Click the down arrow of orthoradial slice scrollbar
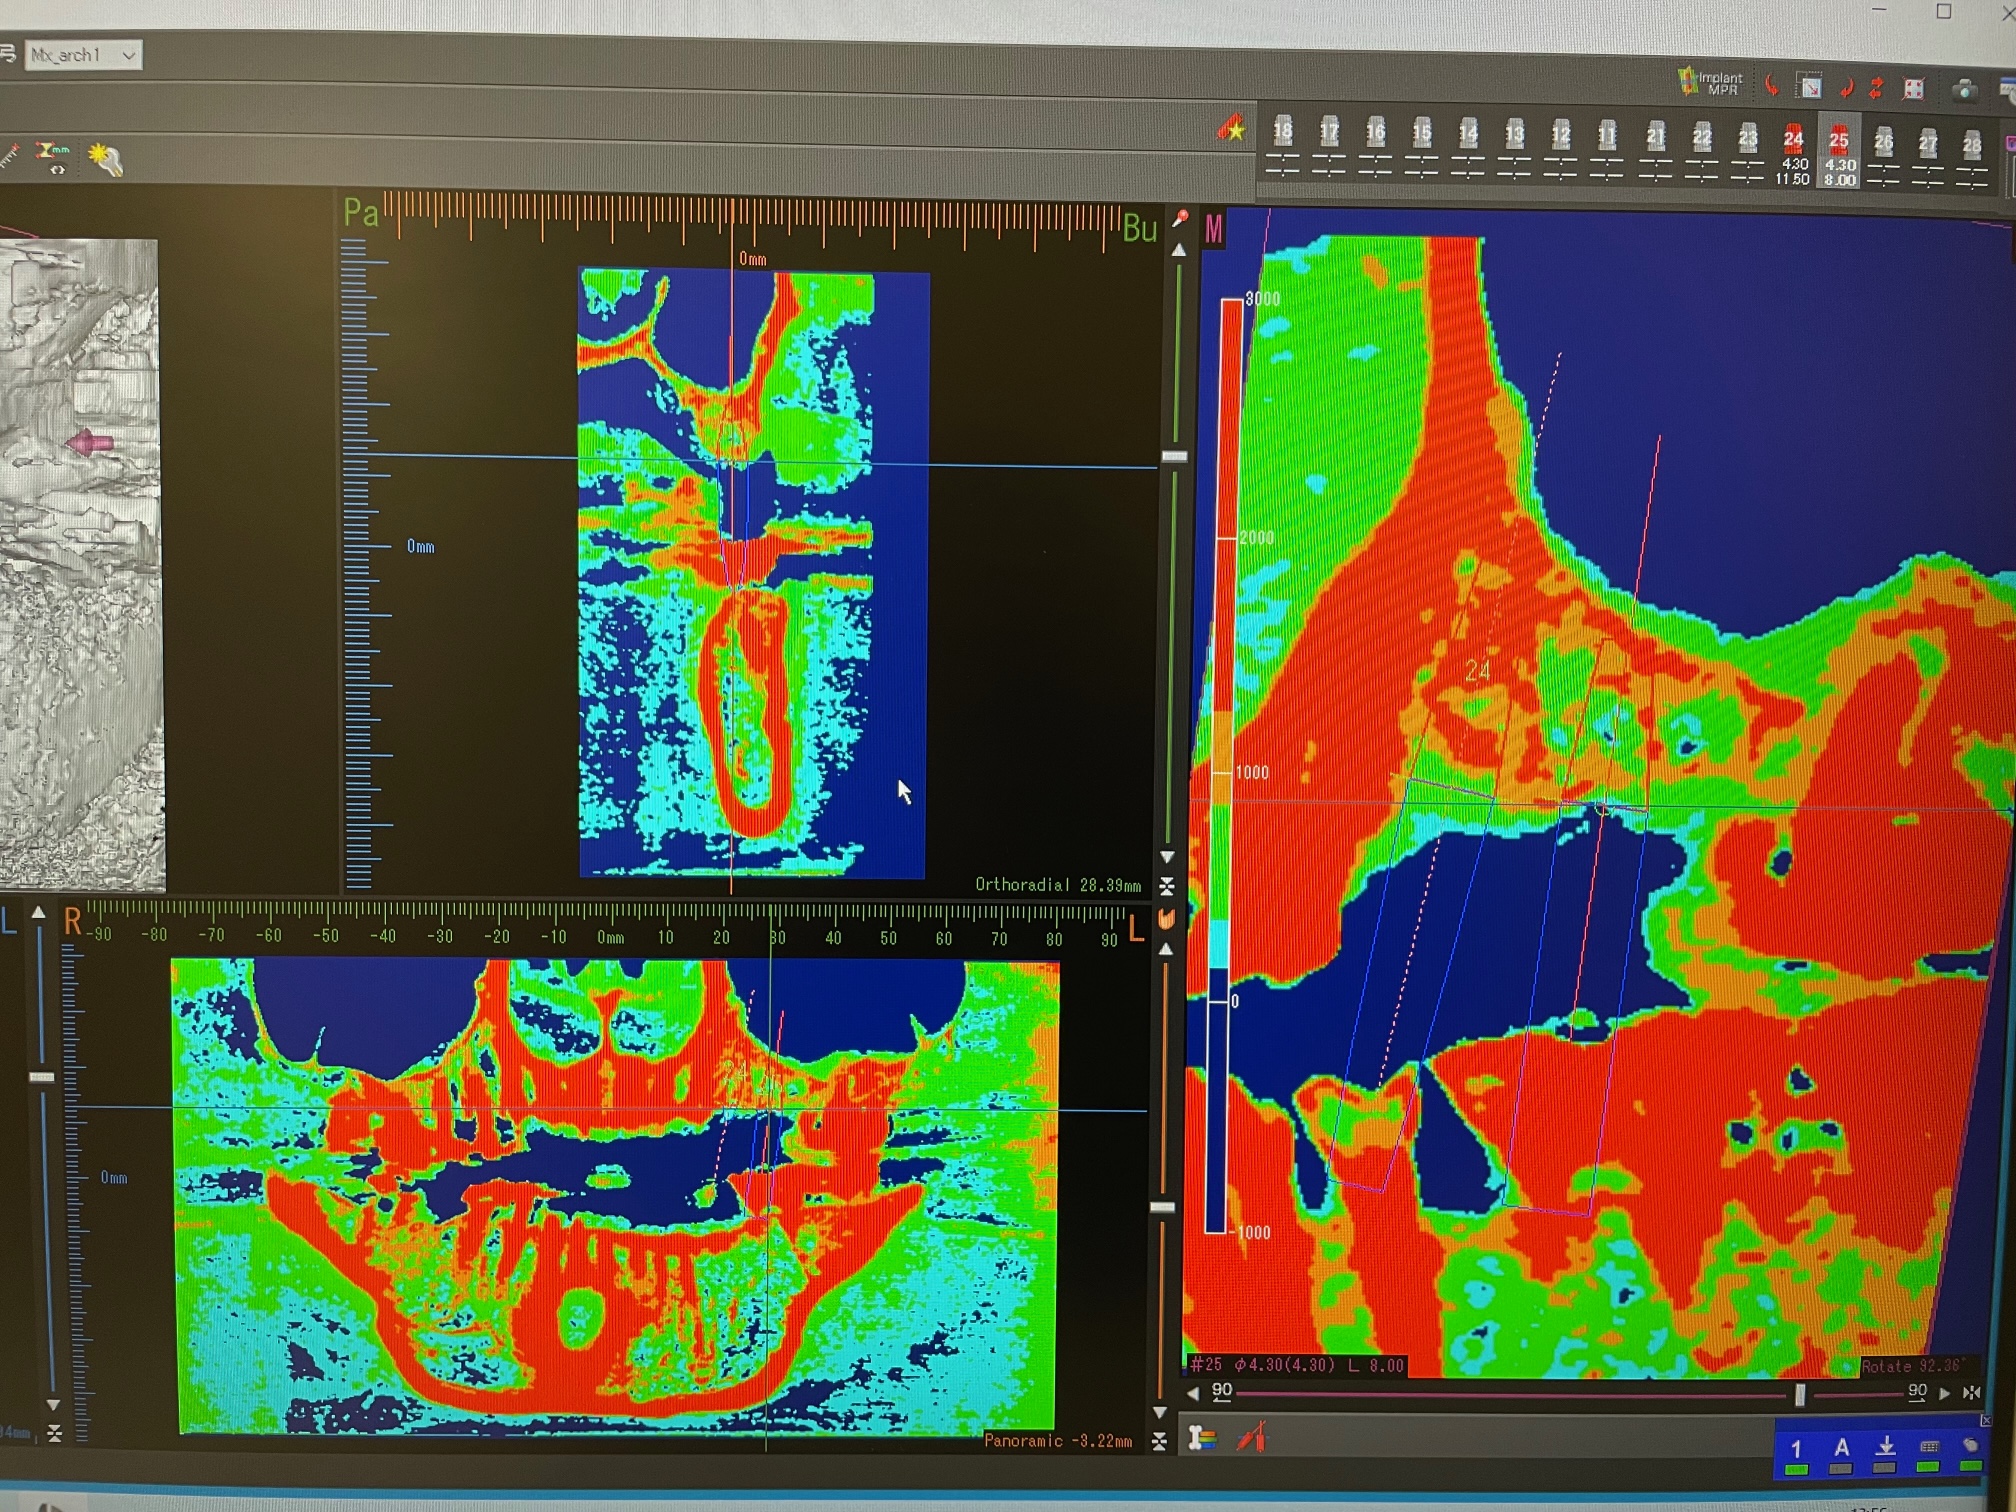 tap(1167, 857)
